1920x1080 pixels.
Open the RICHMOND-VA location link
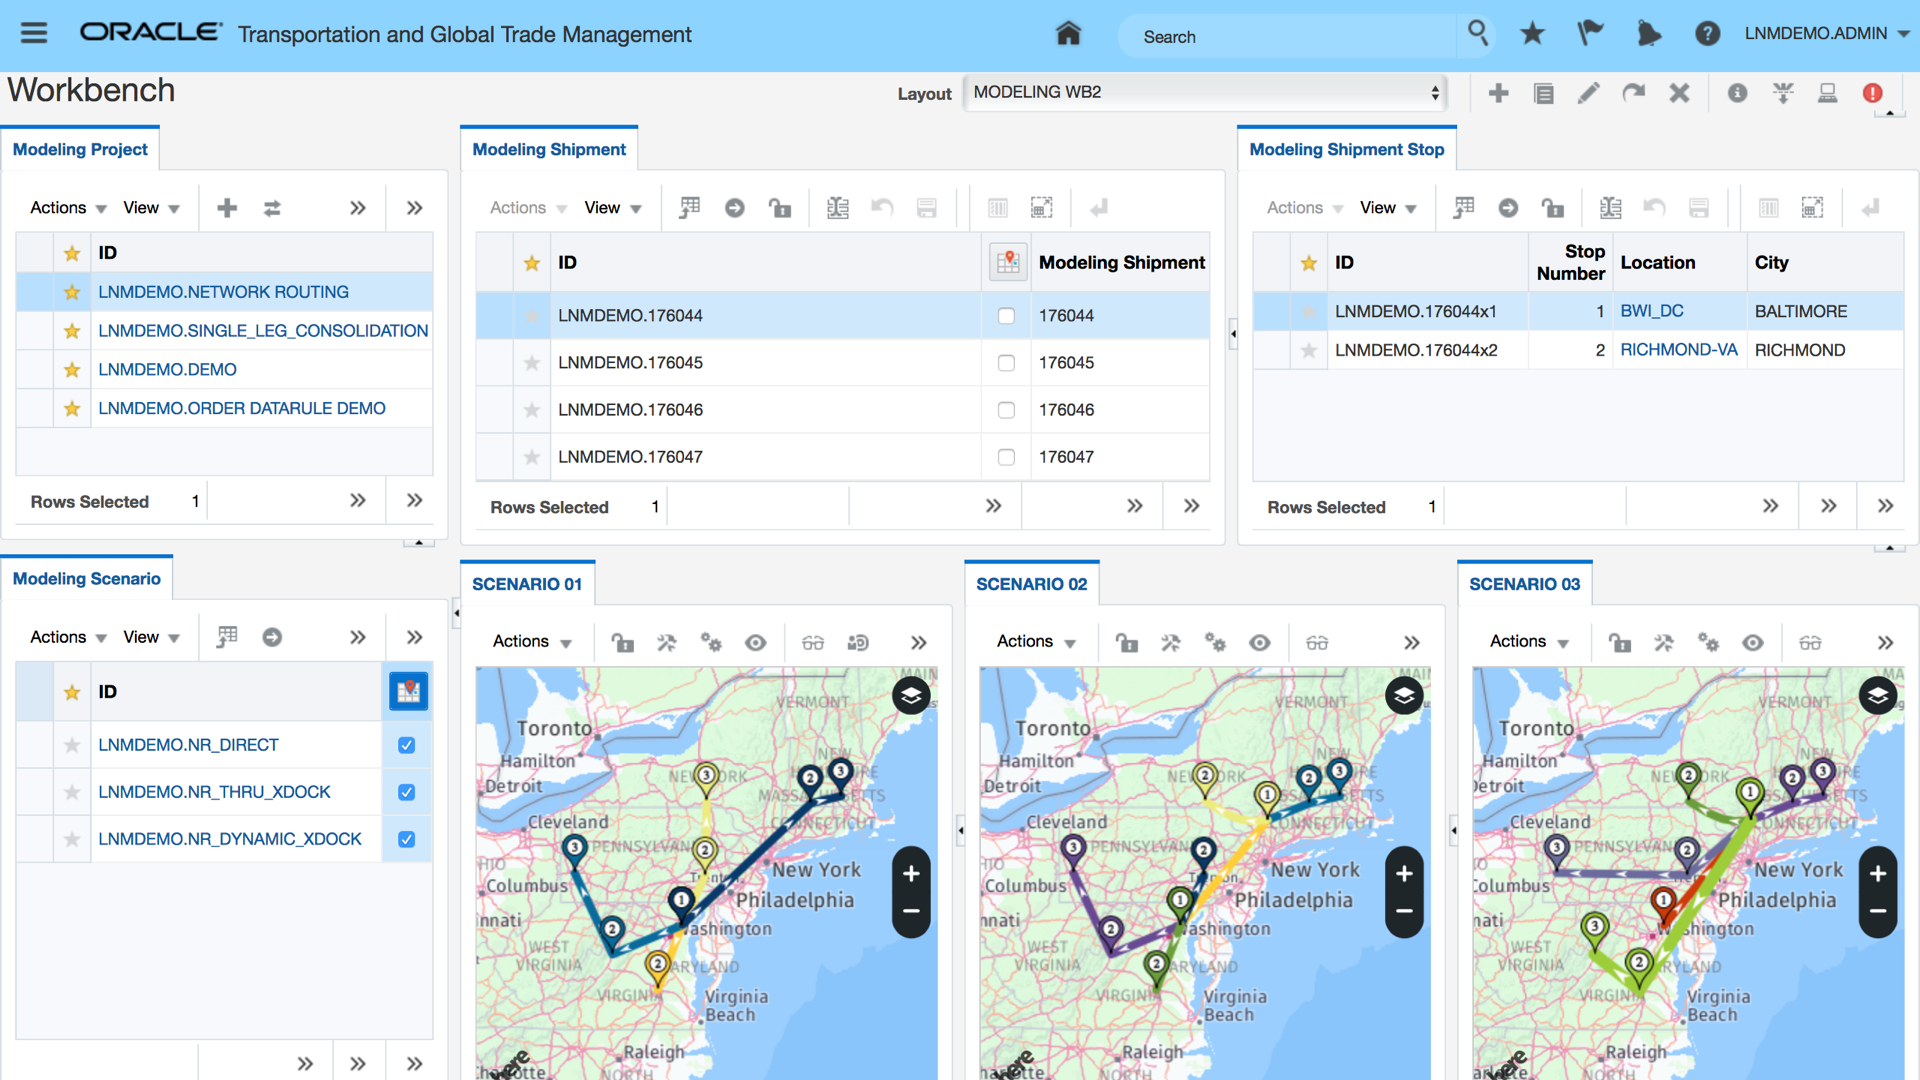(1678, 350)
